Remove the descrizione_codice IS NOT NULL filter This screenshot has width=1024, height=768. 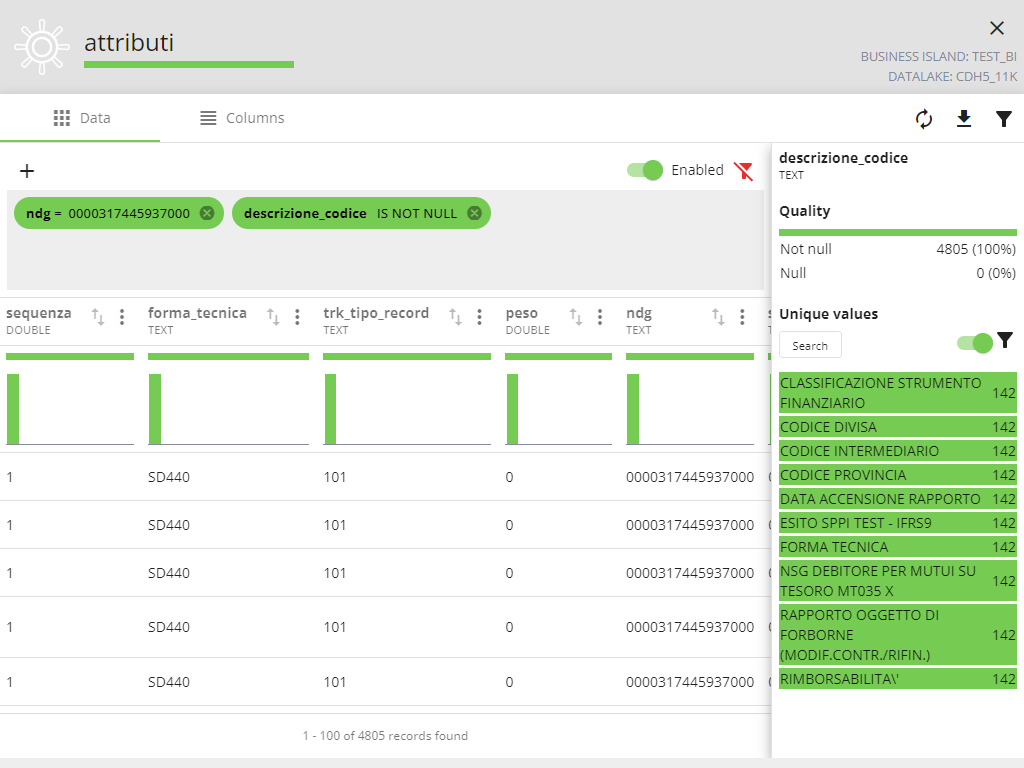coord(474,213)
